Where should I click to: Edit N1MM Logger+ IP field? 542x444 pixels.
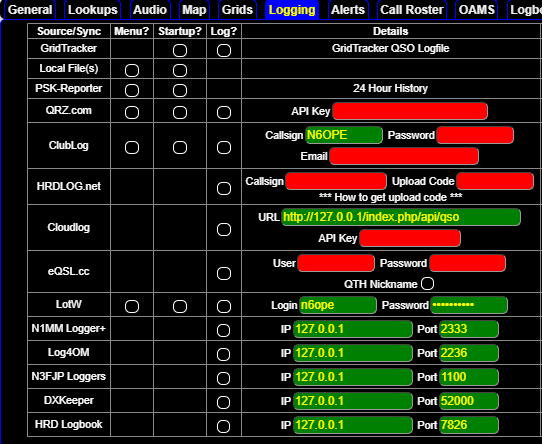(353, 329)
